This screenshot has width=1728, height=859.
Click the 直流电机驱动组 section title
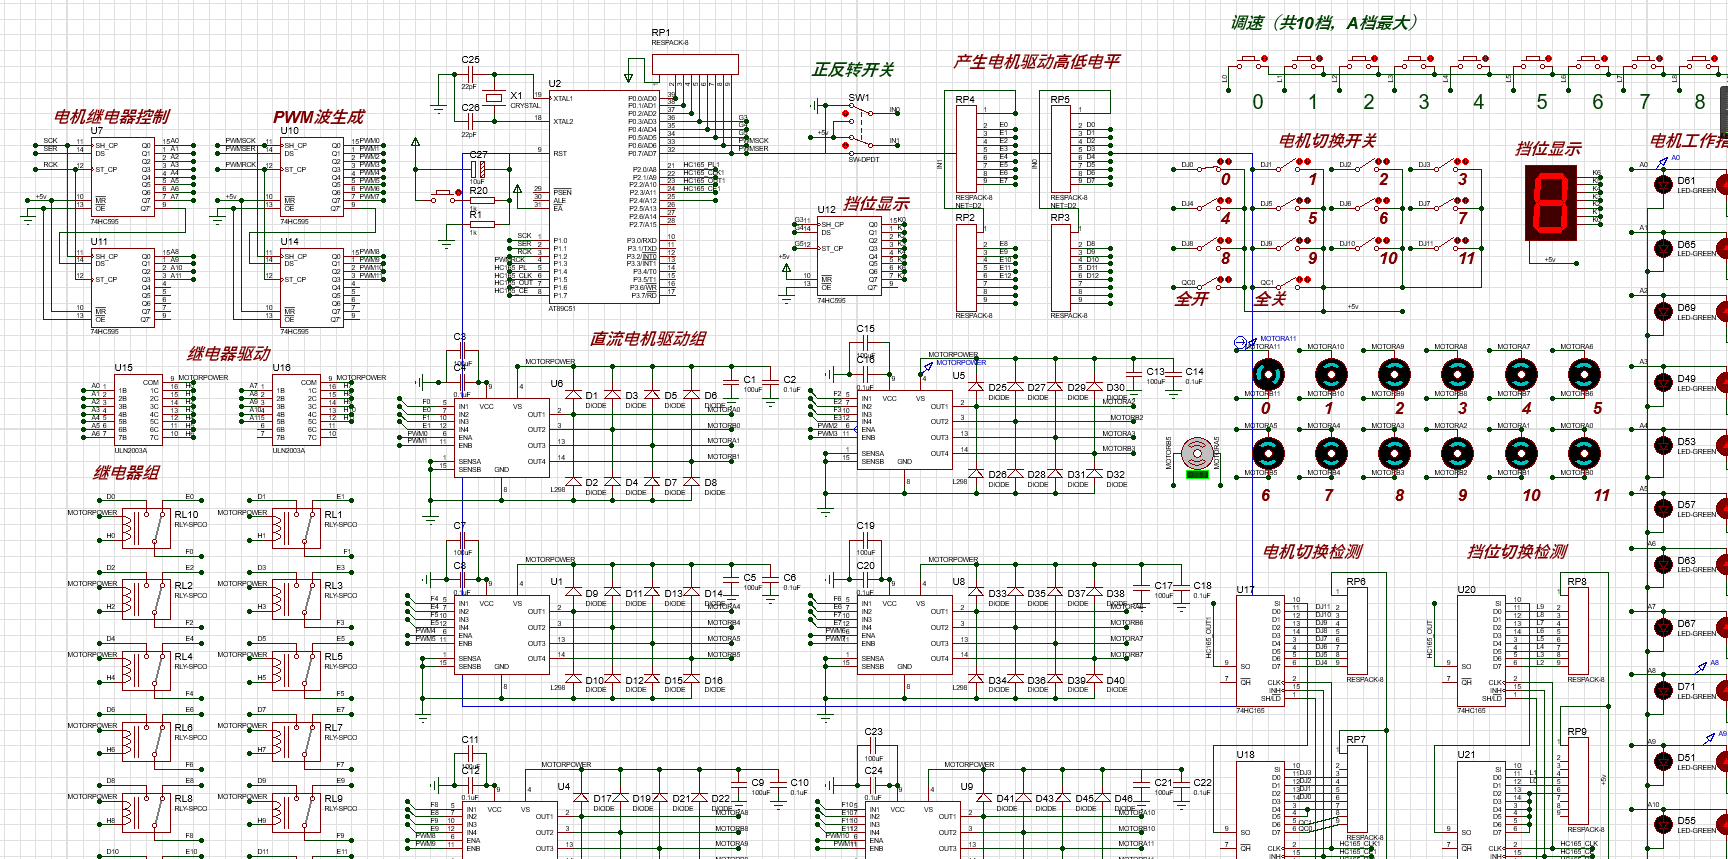pyautogui.click(x=648, y=339)
